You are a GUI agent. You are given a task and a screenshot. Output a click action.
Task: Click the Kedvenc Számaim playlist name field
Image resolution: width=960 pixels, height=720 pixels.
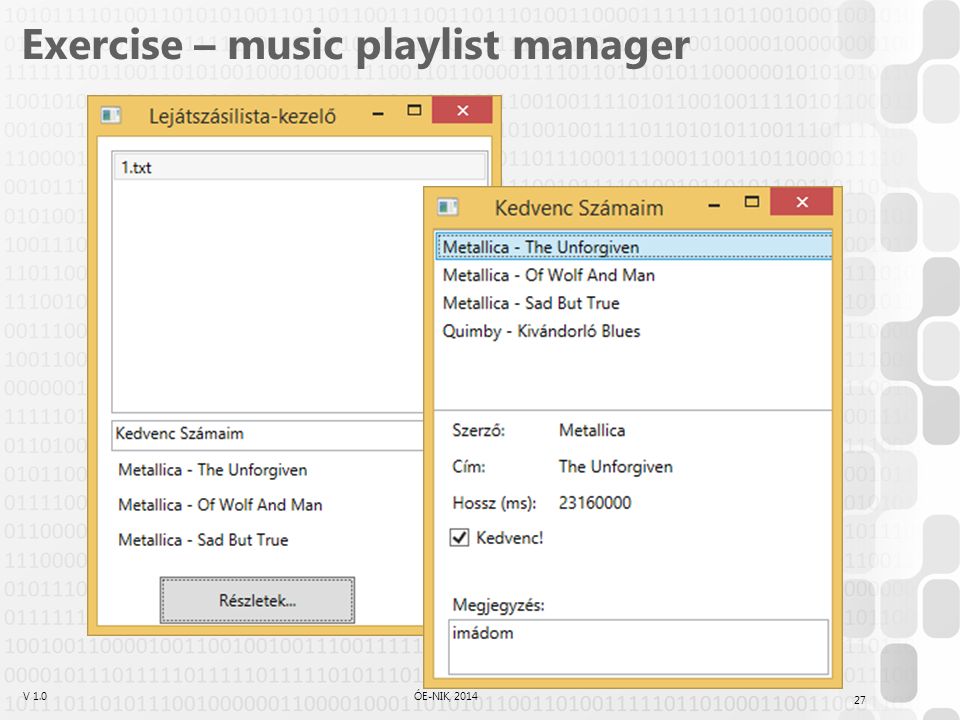(268, 435)
